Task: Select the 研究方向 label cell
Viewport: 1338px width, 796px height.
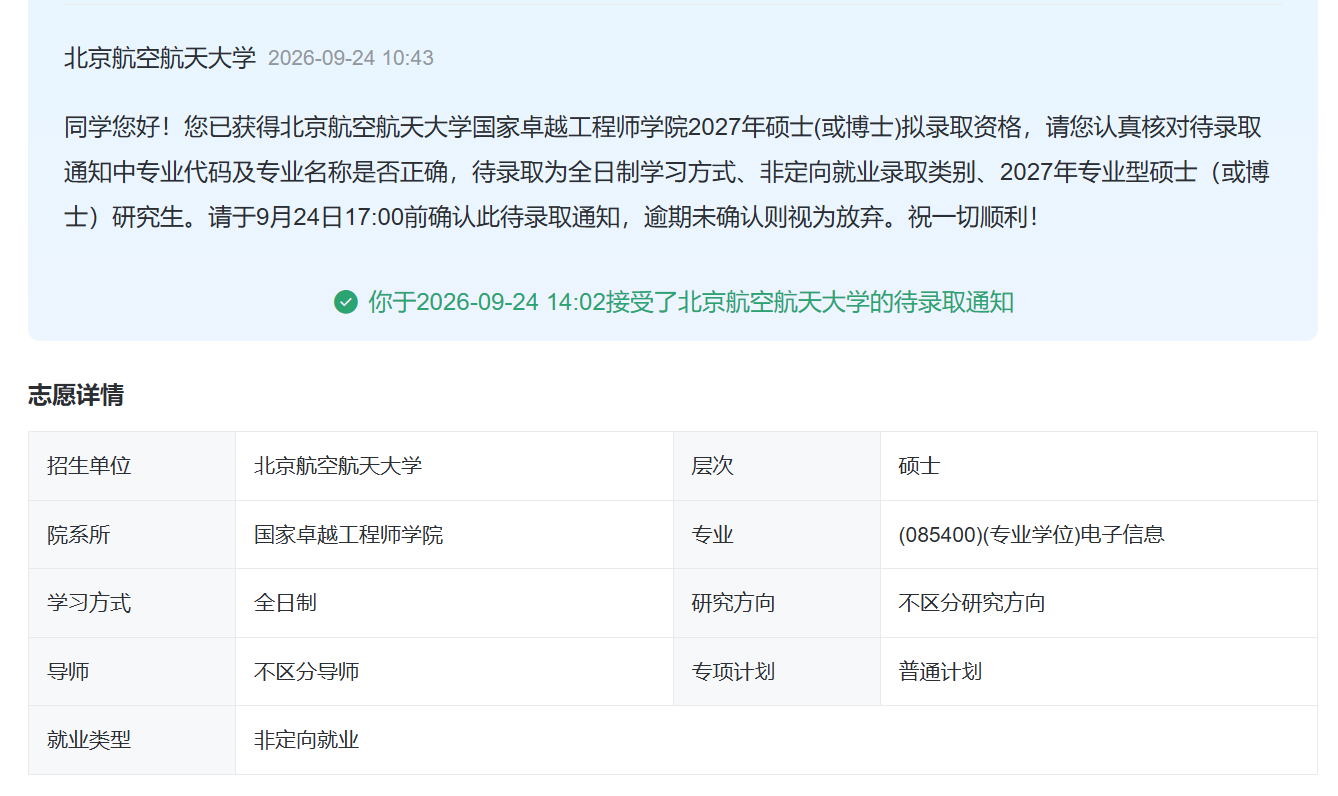Action: (x=777, y=603)
